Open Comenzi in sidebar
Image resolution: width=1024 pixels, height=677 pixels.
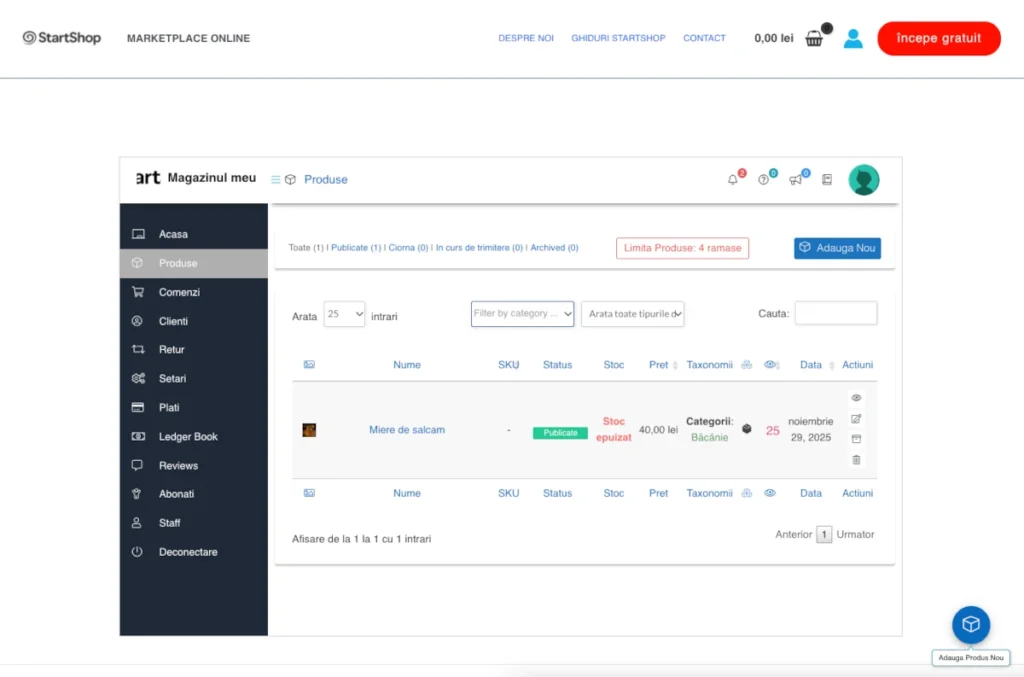click(194, 292)
